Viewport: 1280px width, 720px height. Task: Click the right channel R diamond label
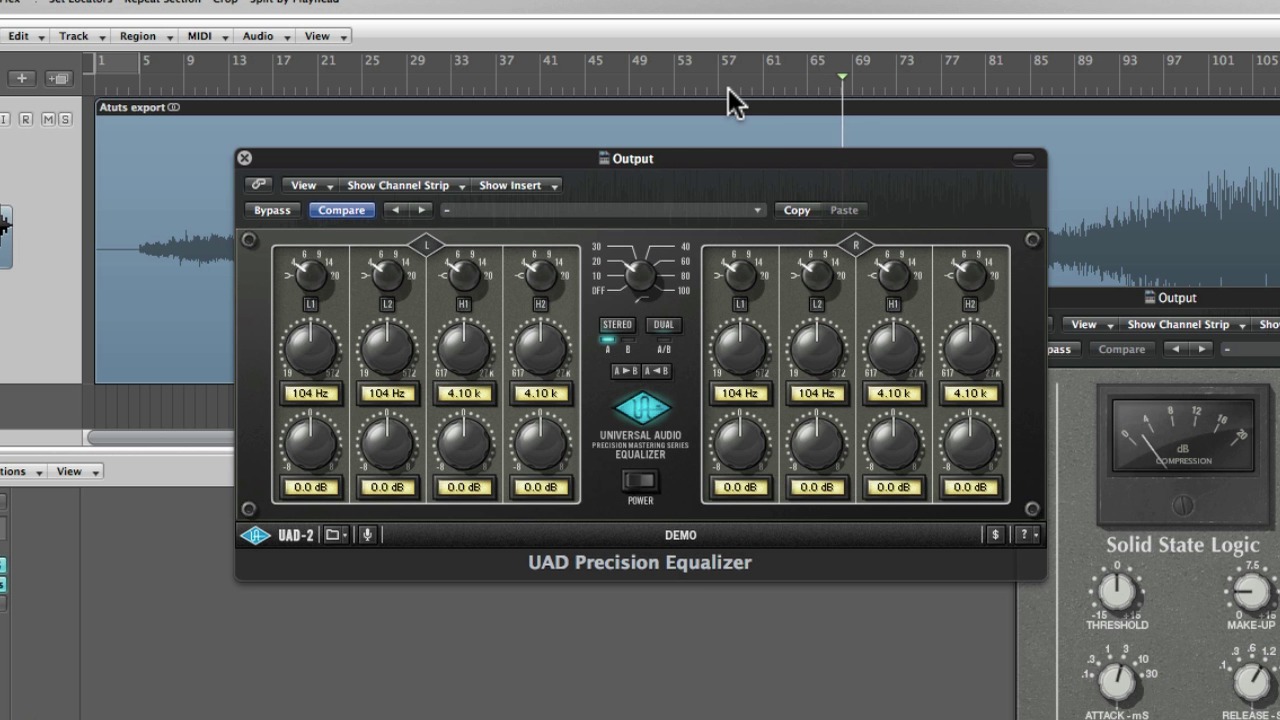(856, 244)
